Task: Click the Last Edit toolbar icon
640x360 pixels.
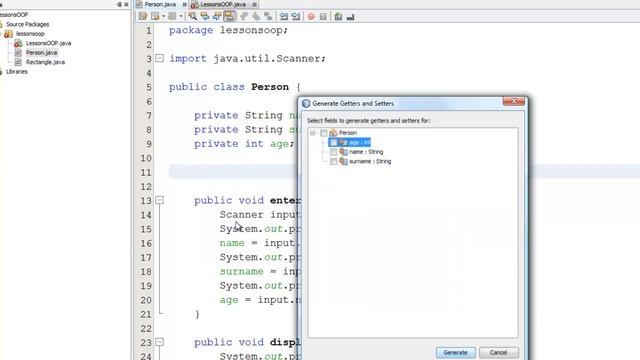Action: [142, 16]
